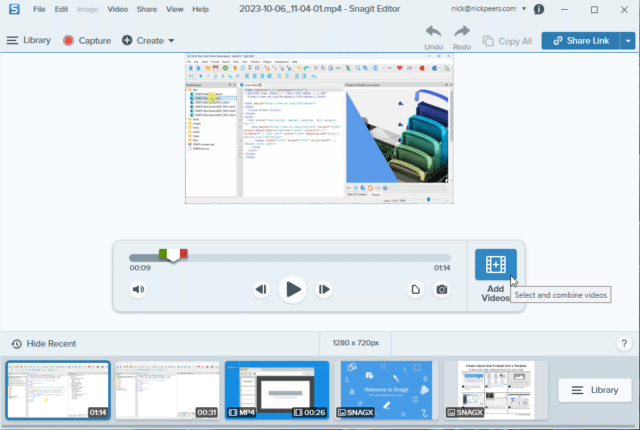Click the 00:09 current time label

140,268
